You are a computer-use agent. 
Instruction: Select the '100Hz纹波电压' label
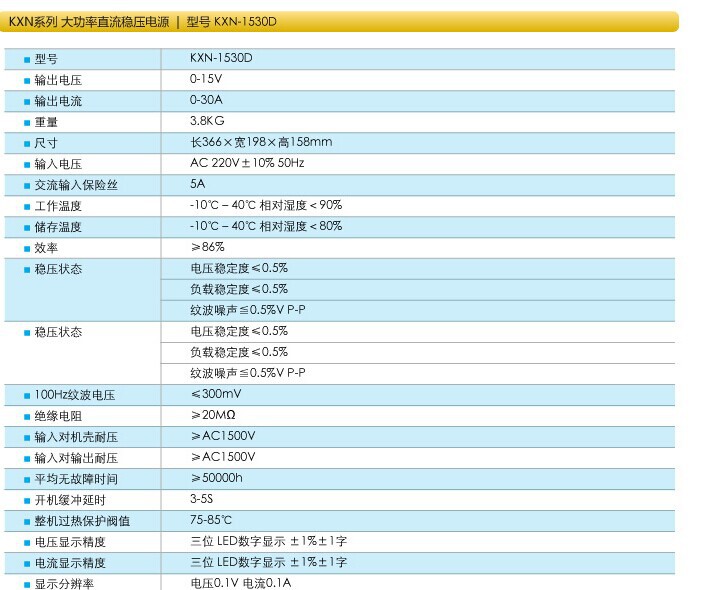[x=75, y=395]
